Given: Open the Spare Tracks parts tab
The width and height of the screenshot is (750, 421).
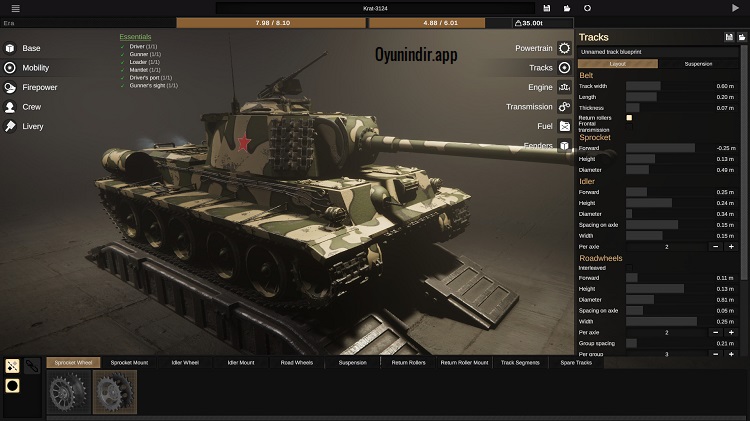Looking at the screenshot, I should point(576,363).
